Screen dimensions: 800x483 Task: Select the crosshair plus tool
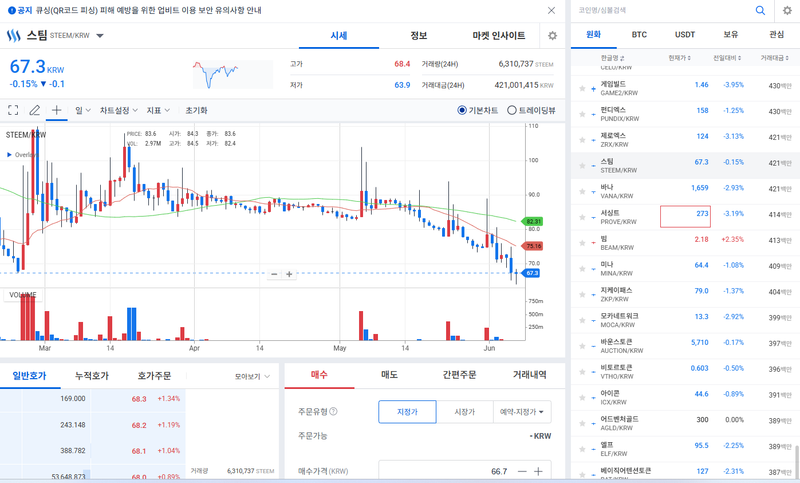[57, 110]
